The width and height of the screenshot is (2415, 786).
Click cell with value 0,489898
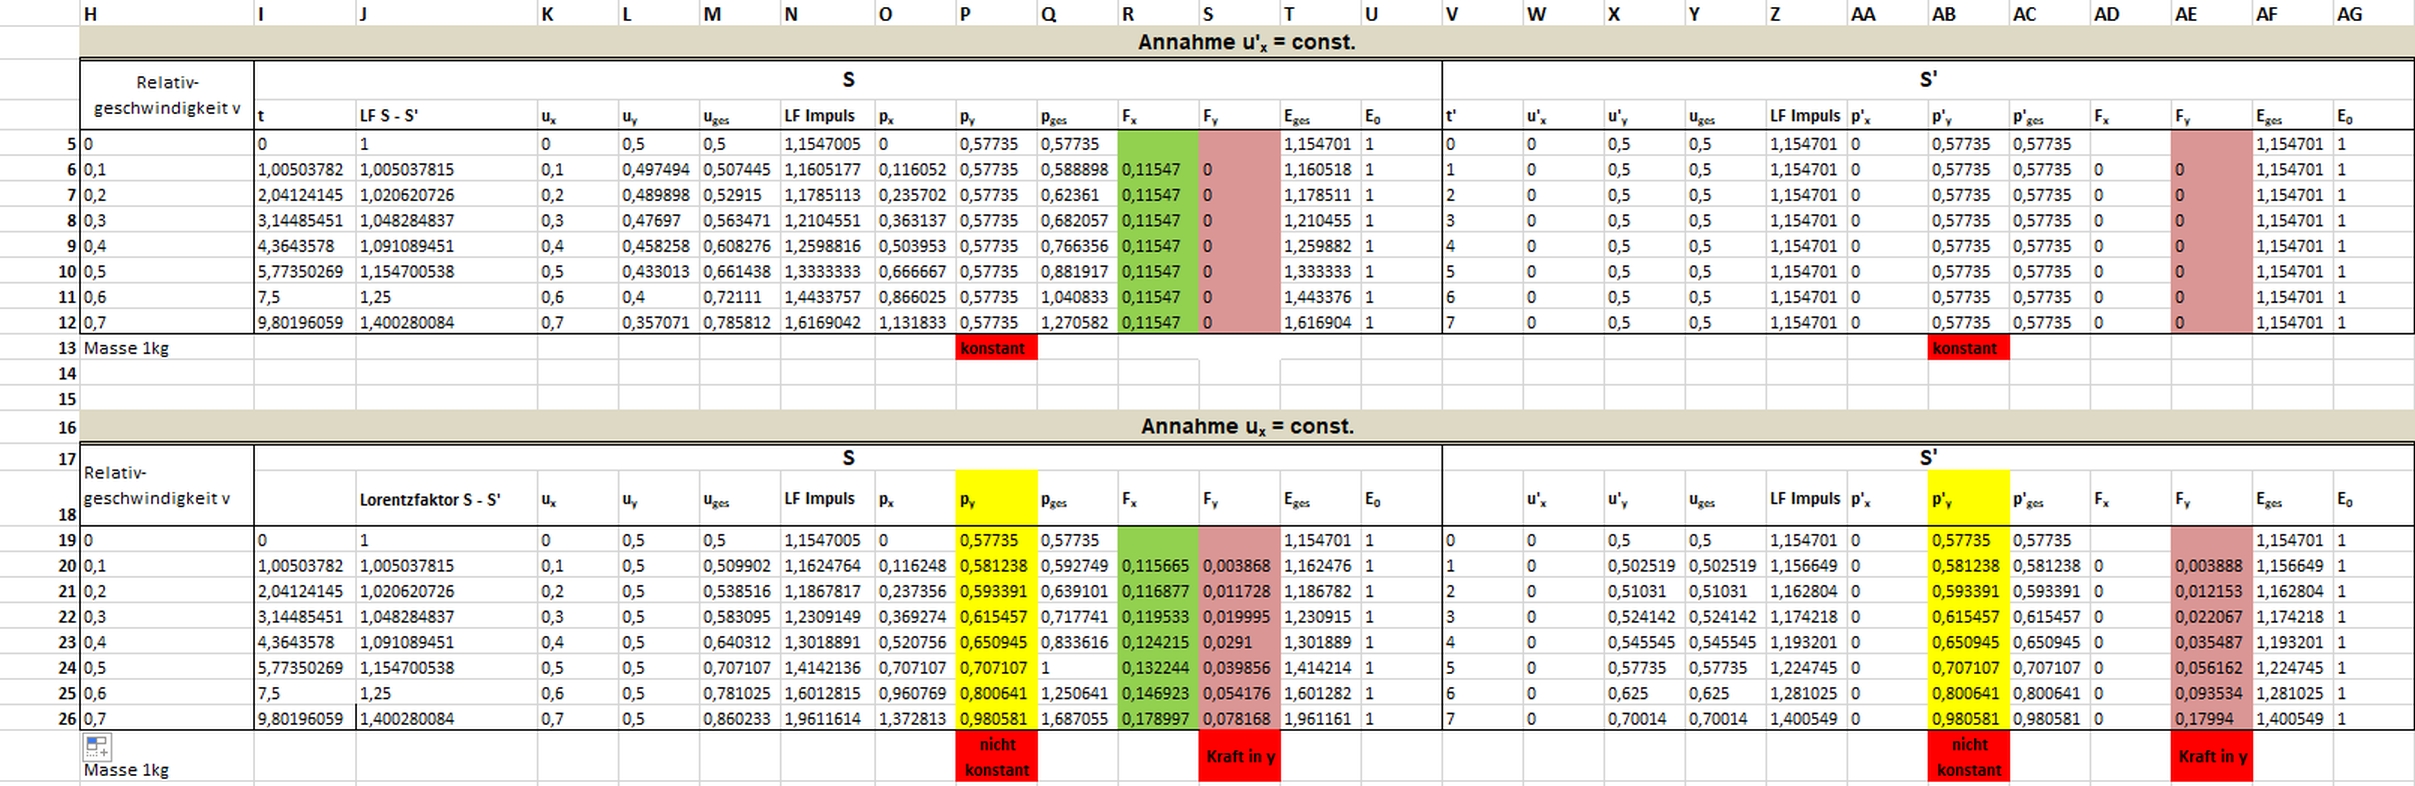[x=658, y=195]
